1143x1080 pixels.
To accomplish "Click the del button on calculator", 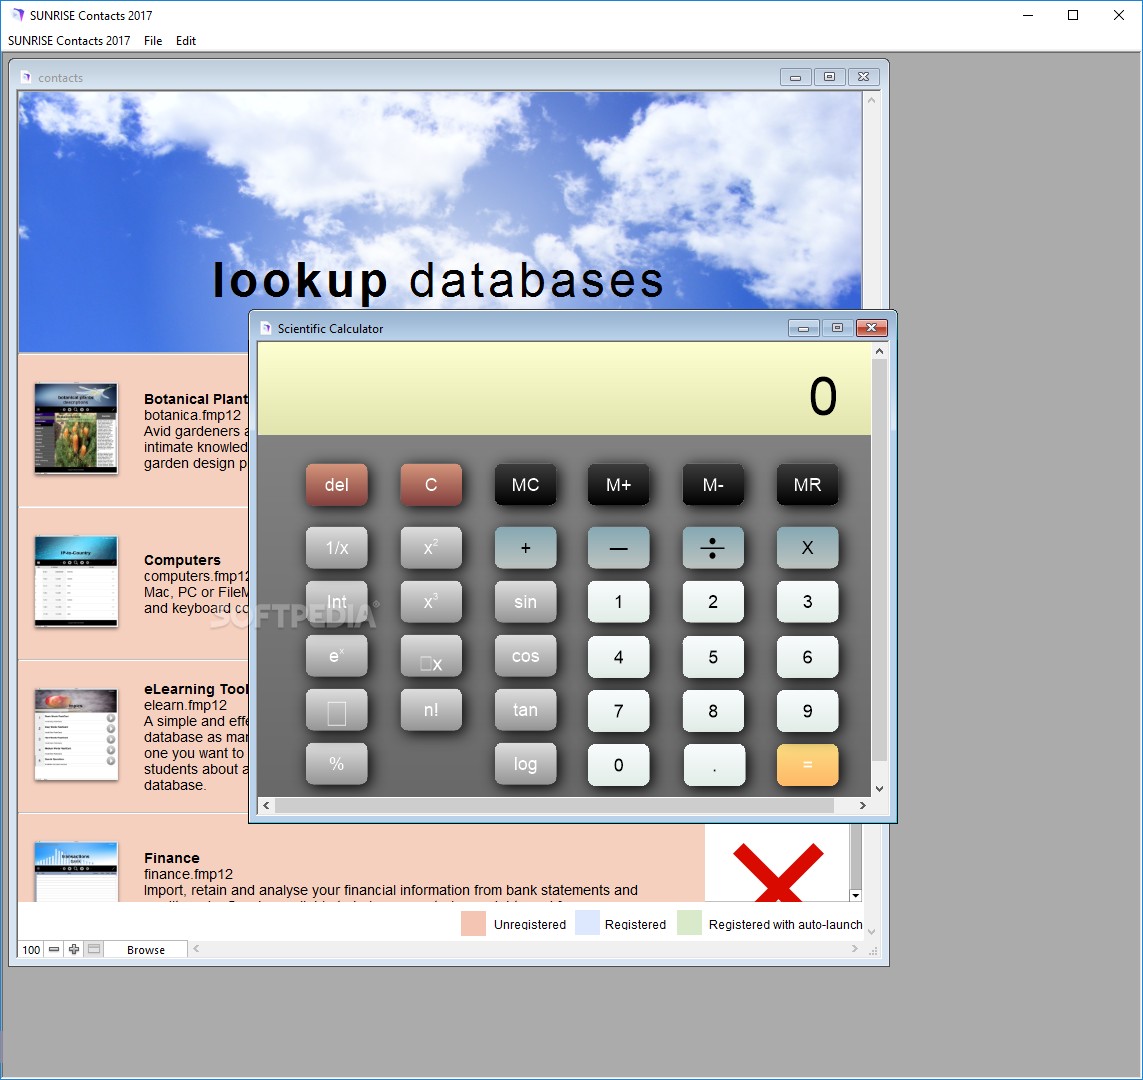I will pyautogui.click(x=336, y=485).
